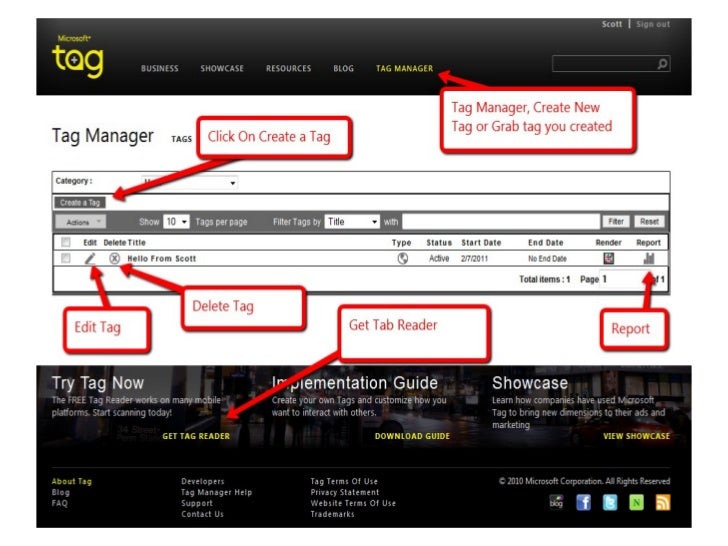Click the Tag Terms Of Use link
This screenshot has height=546, width=728.
point(344,481)
